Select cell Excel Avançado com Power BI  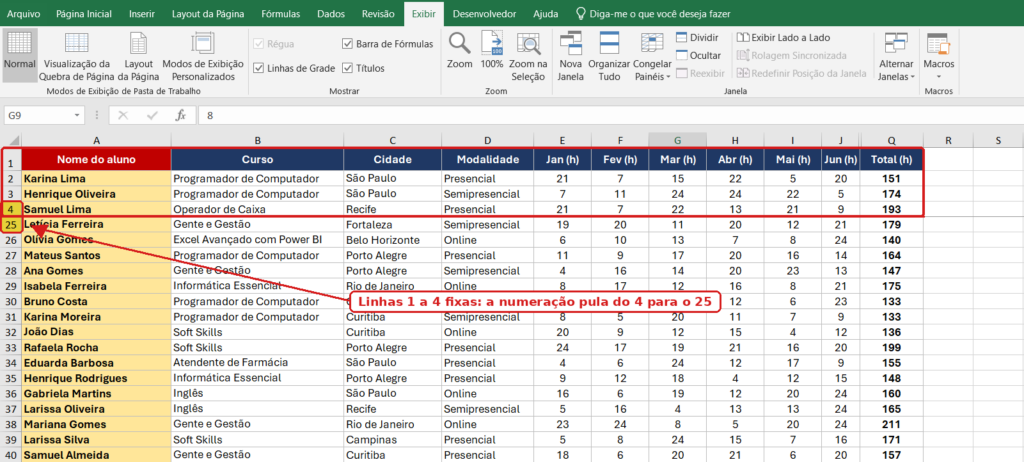(x=257, y=240)
